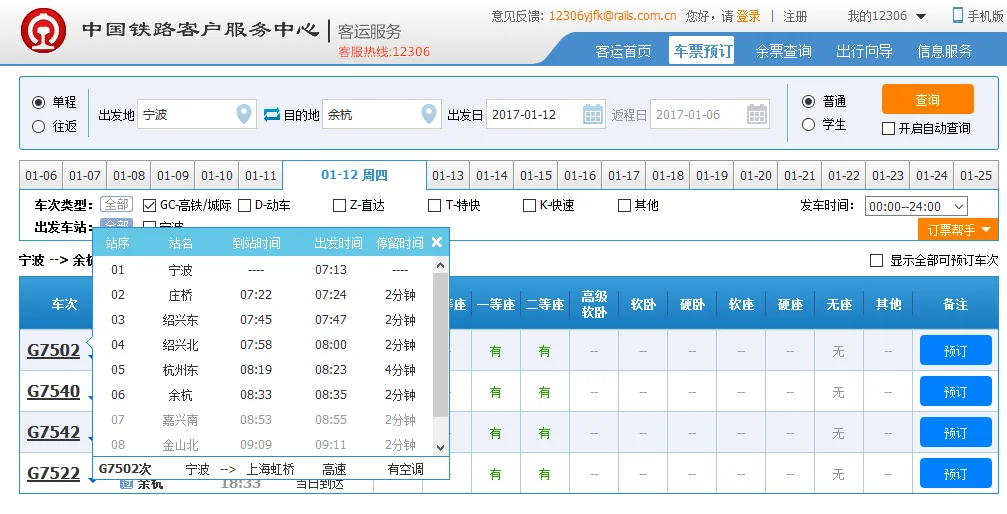
Task: Open the 车票预订 navigation tab
Action: 703,51
